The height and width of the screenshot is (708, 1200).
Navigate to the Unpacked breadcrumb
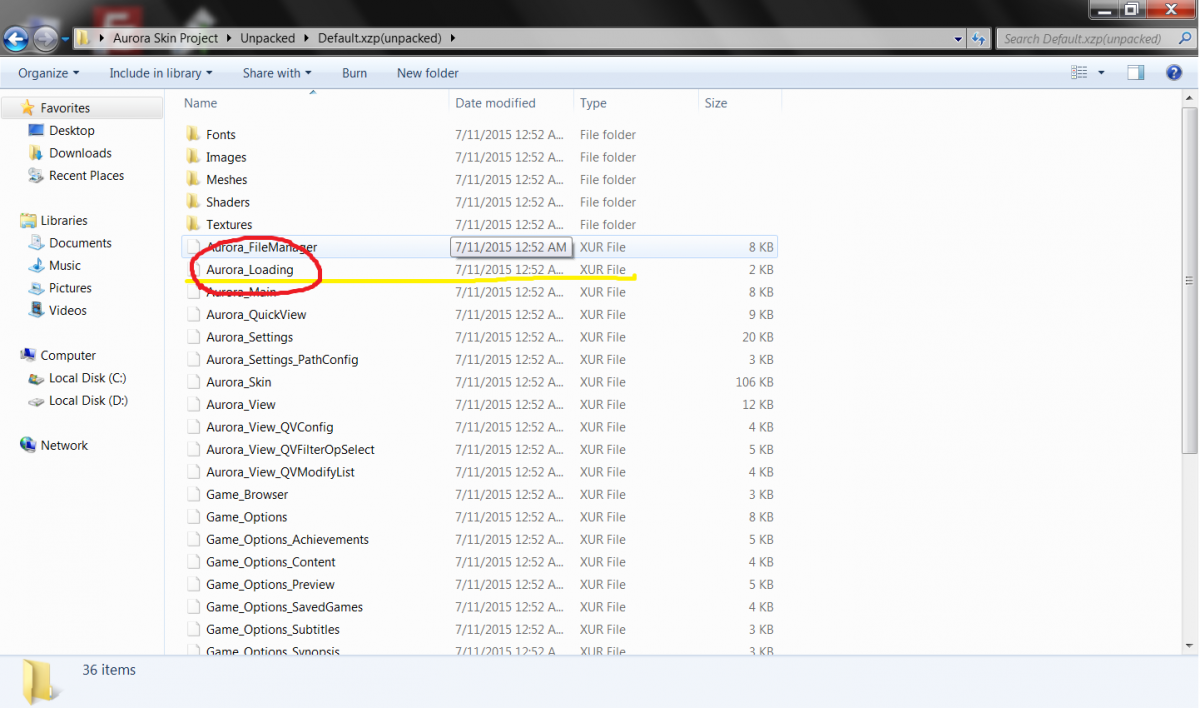pyautogui.click(x=267, y=39)
